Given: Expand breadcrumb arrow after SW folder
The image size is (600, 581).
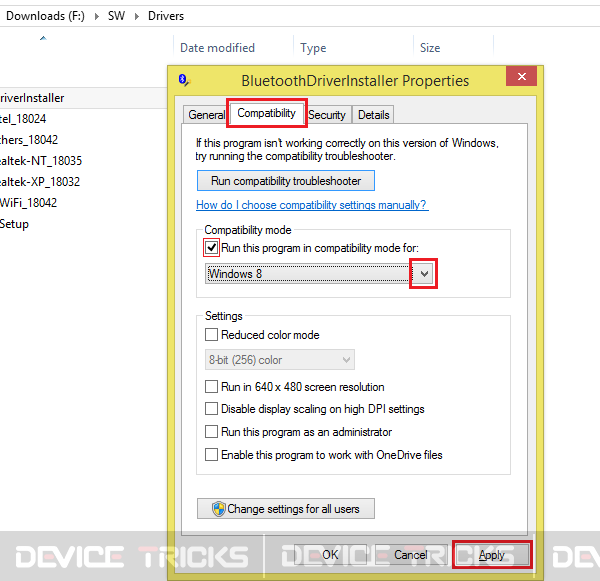Looking at the screenshot, I should coord(137,16).
